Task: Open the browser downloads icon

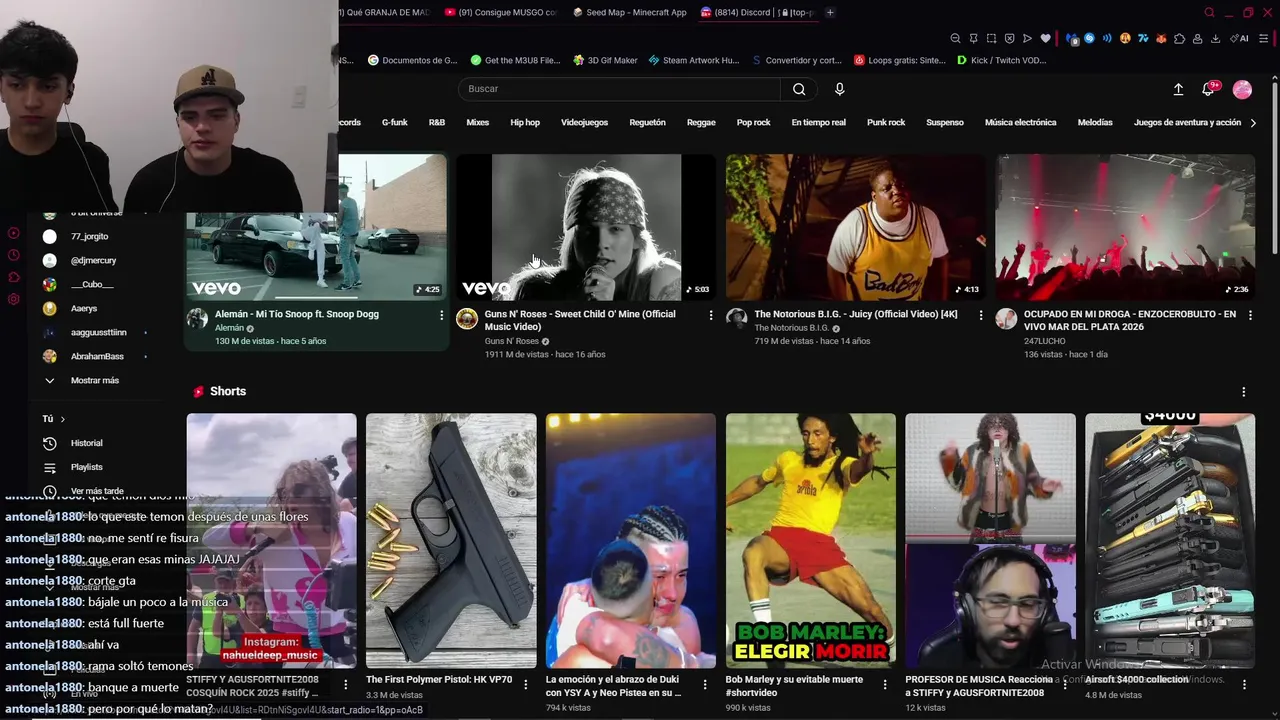Action: coord(1215,38)
